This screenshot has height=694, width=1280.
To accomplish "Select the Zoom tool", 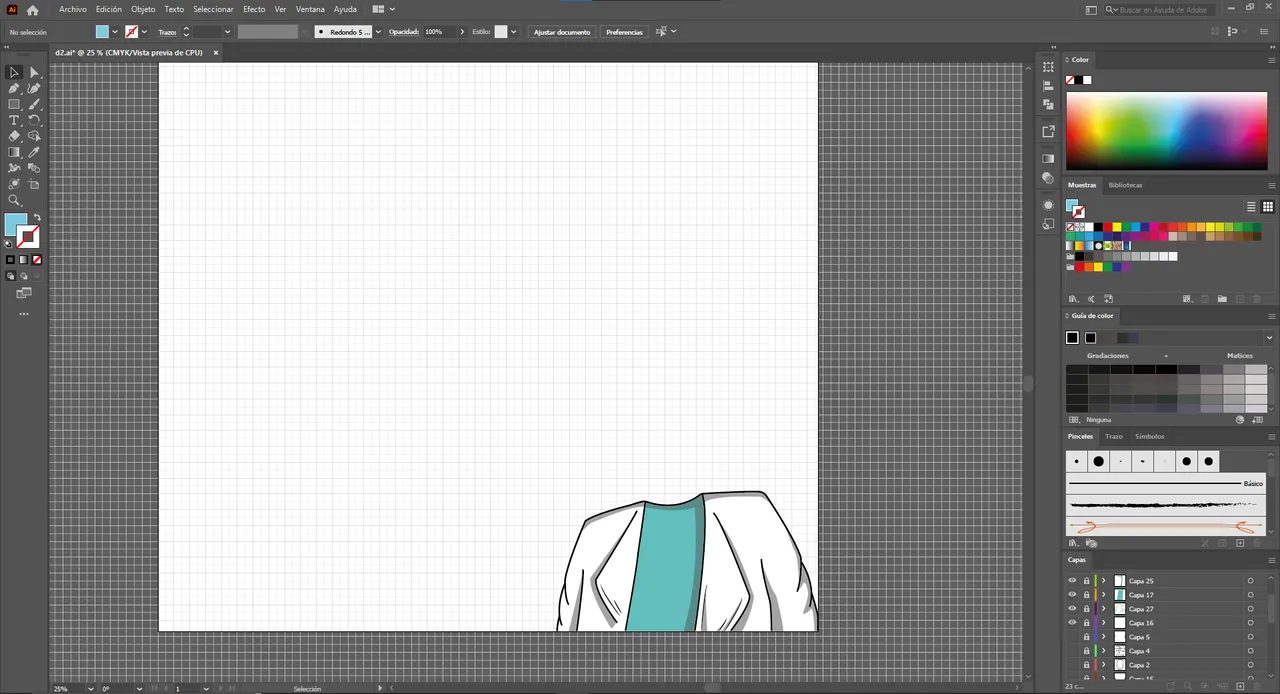I will click(x=14, y=200).
